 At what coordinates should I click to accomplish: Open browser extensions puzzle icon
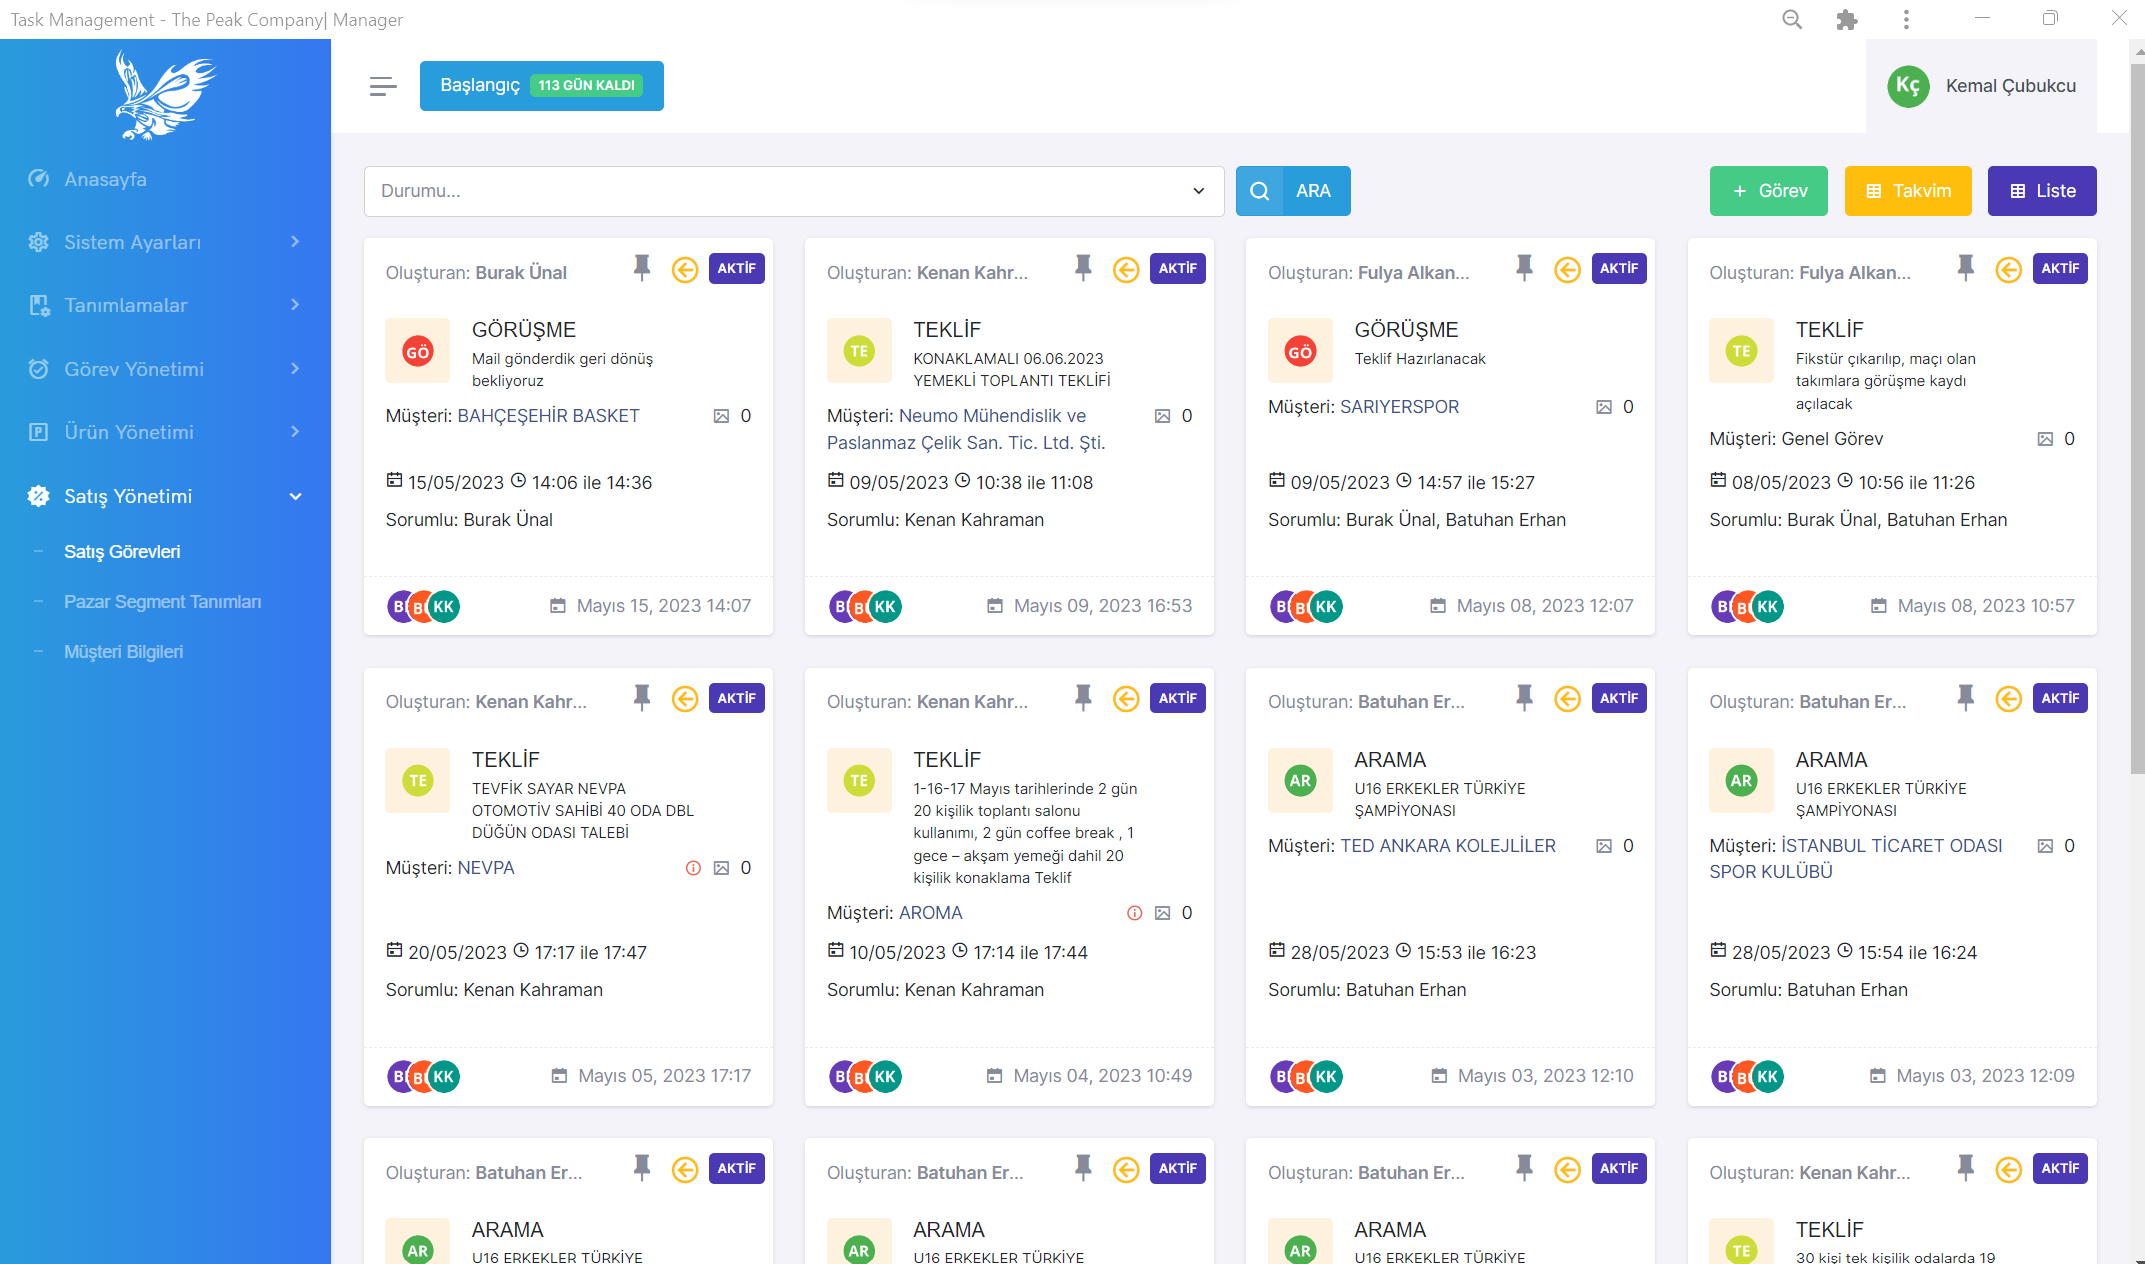tap(1847, 20)
